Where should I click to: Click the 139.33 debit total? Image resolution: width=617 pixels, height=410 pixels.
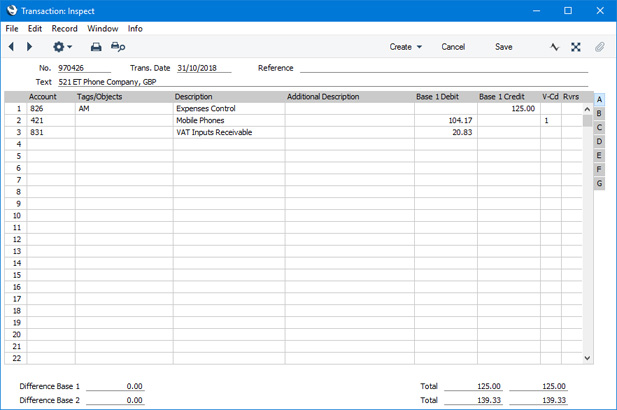coord(473,400)
